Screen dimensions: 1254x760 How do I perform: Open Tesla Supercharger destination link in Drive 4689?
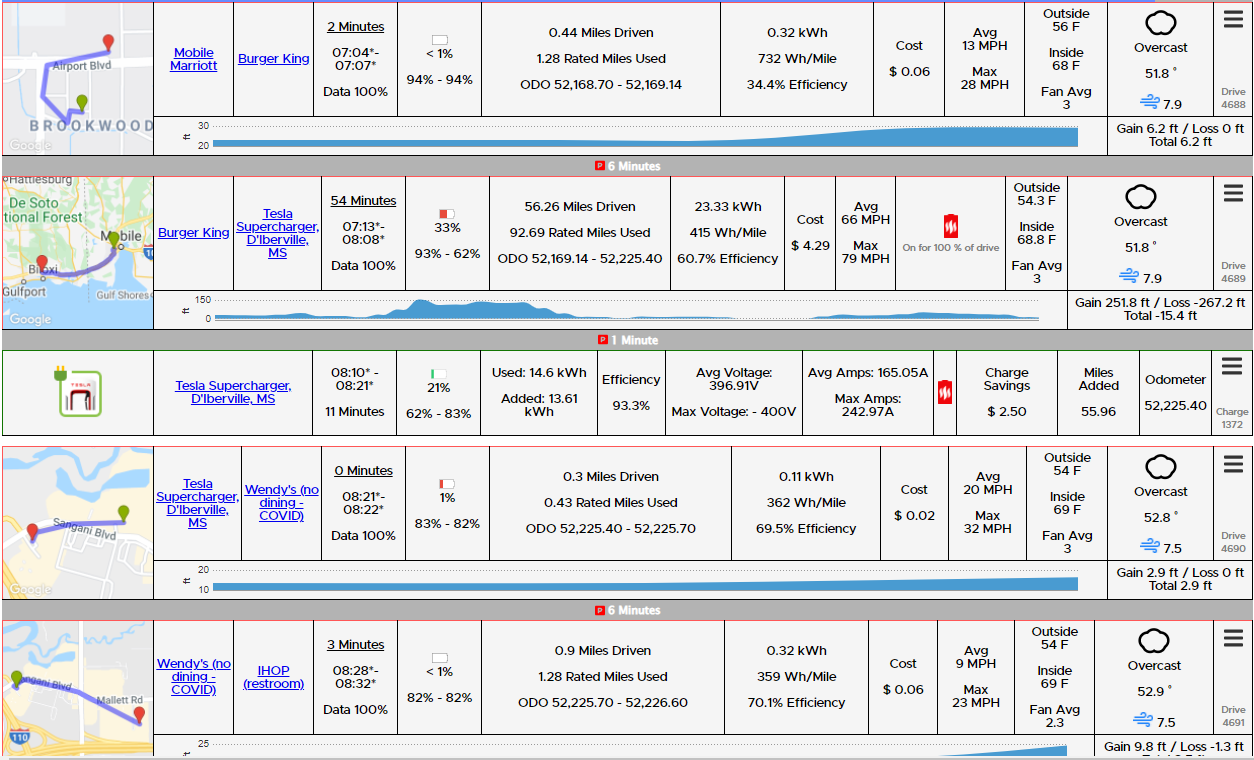point(278,233)
